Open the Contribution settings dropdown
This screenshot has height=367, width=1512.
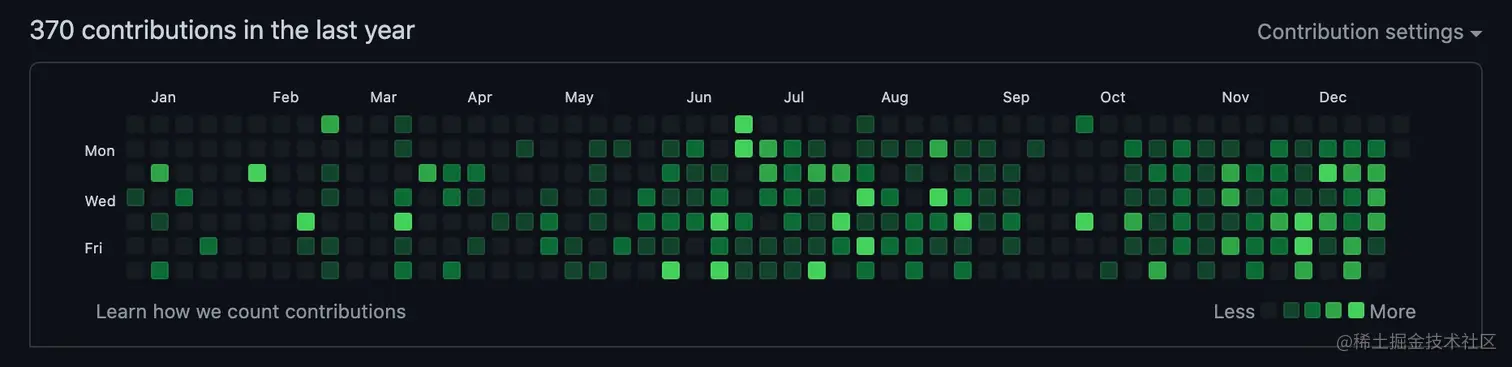click(1369, 32)
